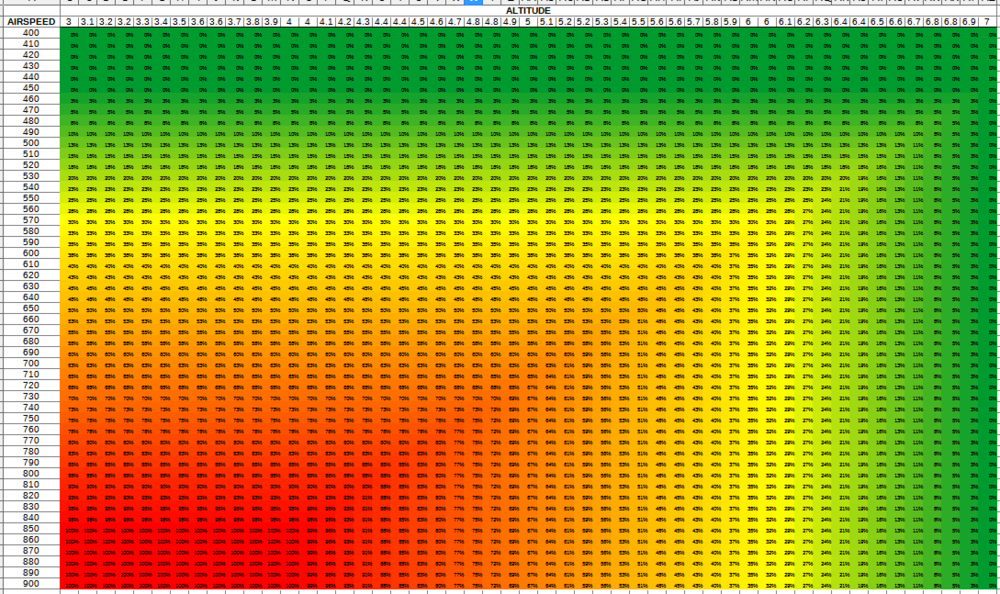Select airspeed row label 670
Screen dimensions: 1000x594
tap(31, 330)
